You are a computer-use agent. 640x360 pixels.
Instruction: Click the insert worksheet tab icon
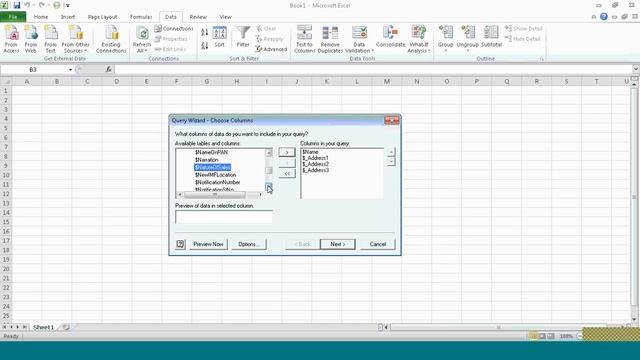click(x=66, y=327)
